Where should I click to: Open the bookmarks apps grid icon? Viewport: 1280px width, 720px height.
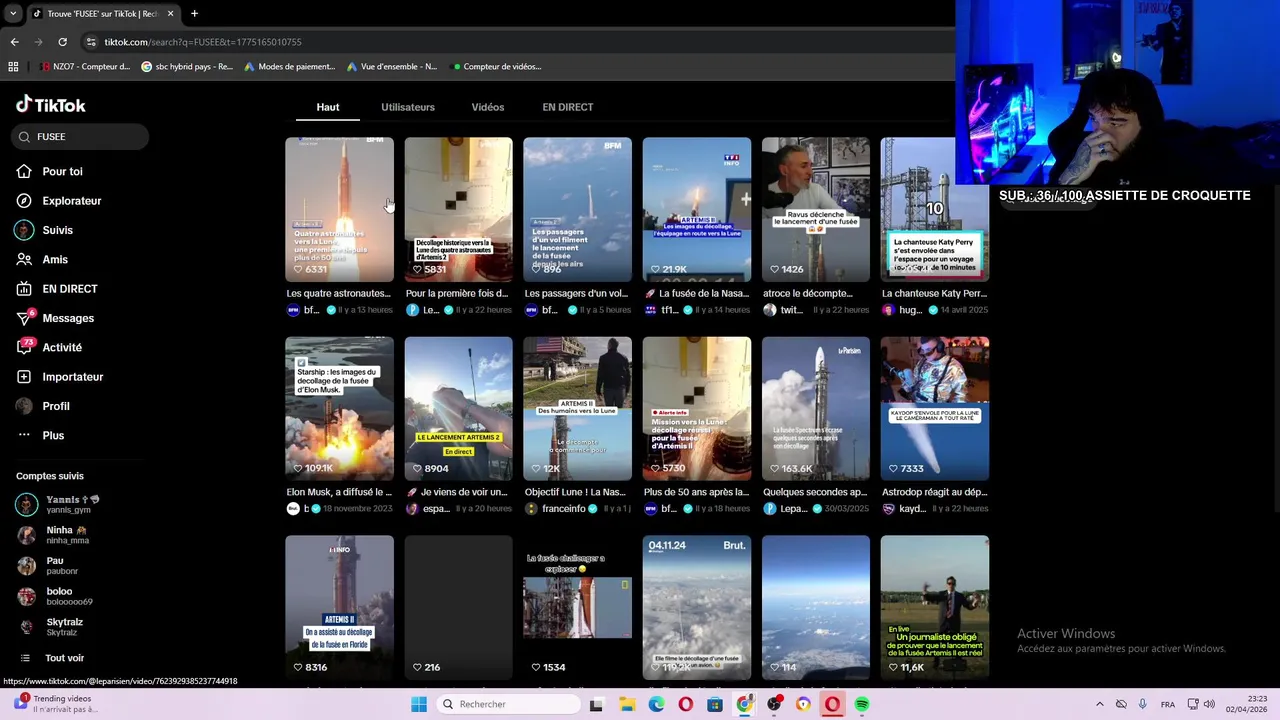(13, 67)
